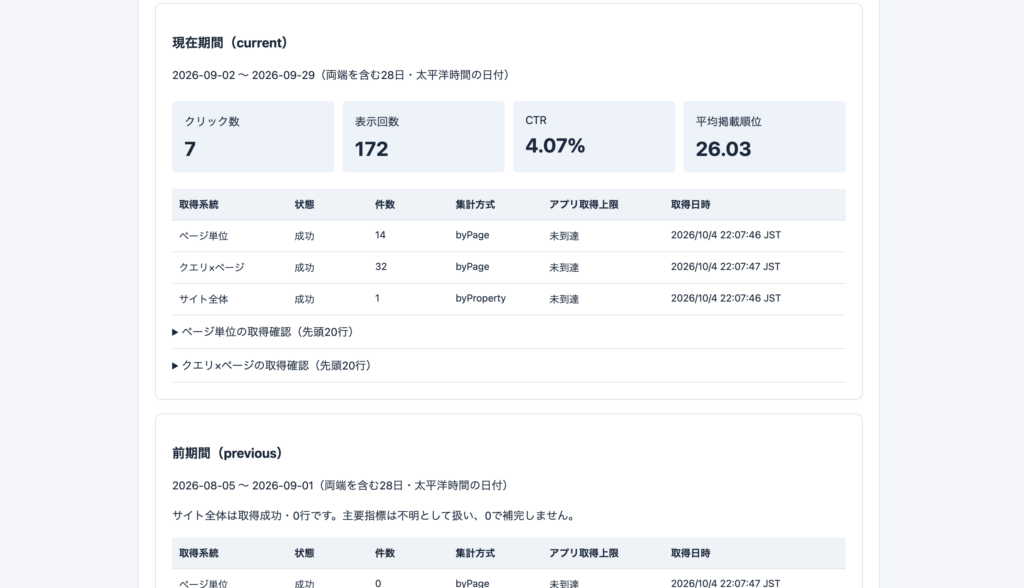This screenshot has width=1024, height=588.
Task: Click 集計方式 header in previous period table
Action: [475, 553]
